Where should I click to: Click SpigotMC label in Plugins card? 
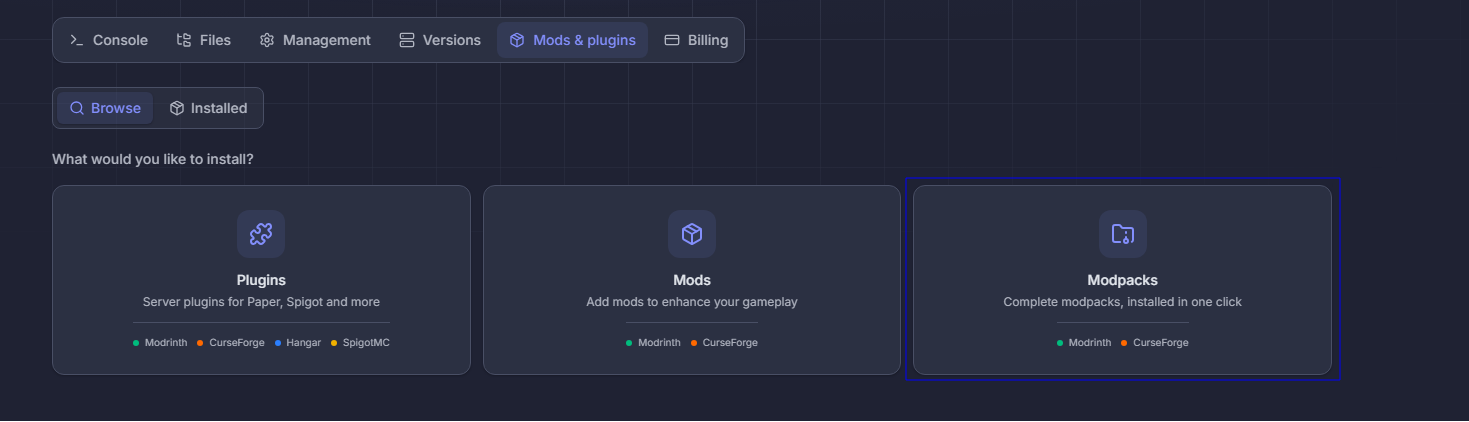tap(366, 343)
